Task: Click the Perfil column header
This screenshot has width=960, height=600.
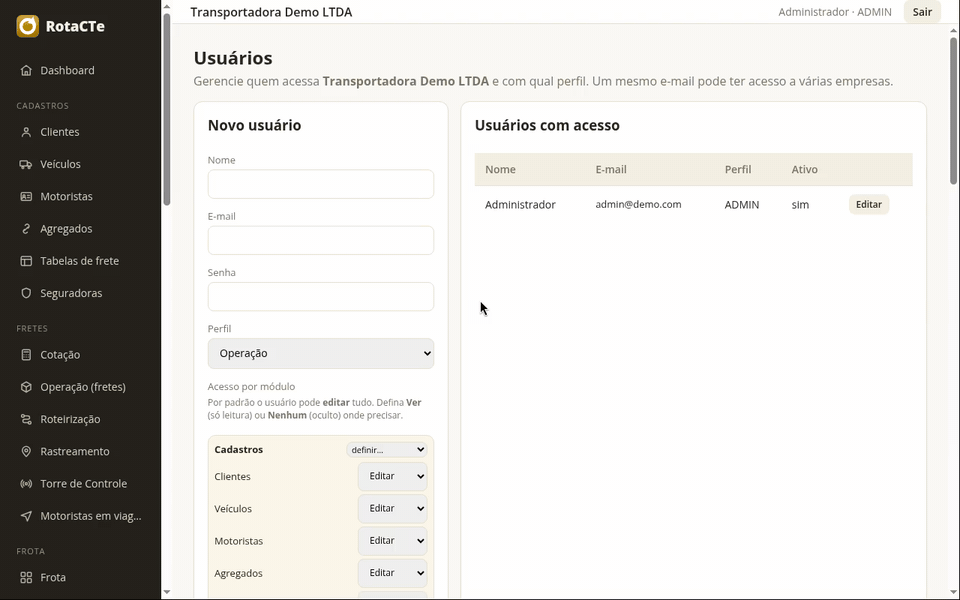Action: click(738, 170)
